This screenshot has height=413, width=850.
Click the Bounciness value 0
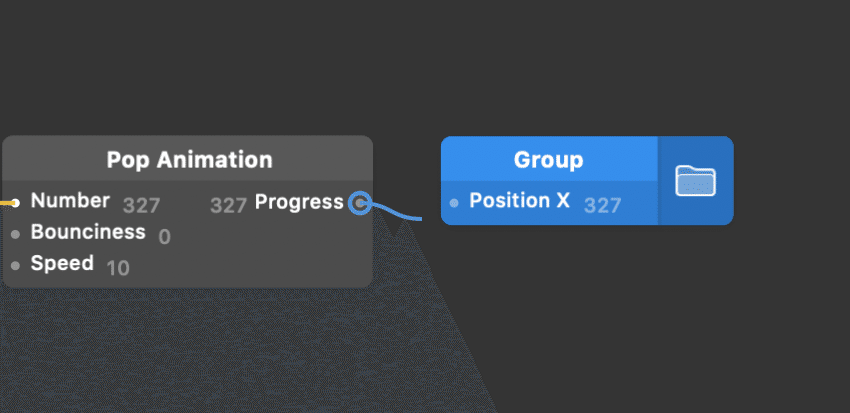(x=164, y=237)
